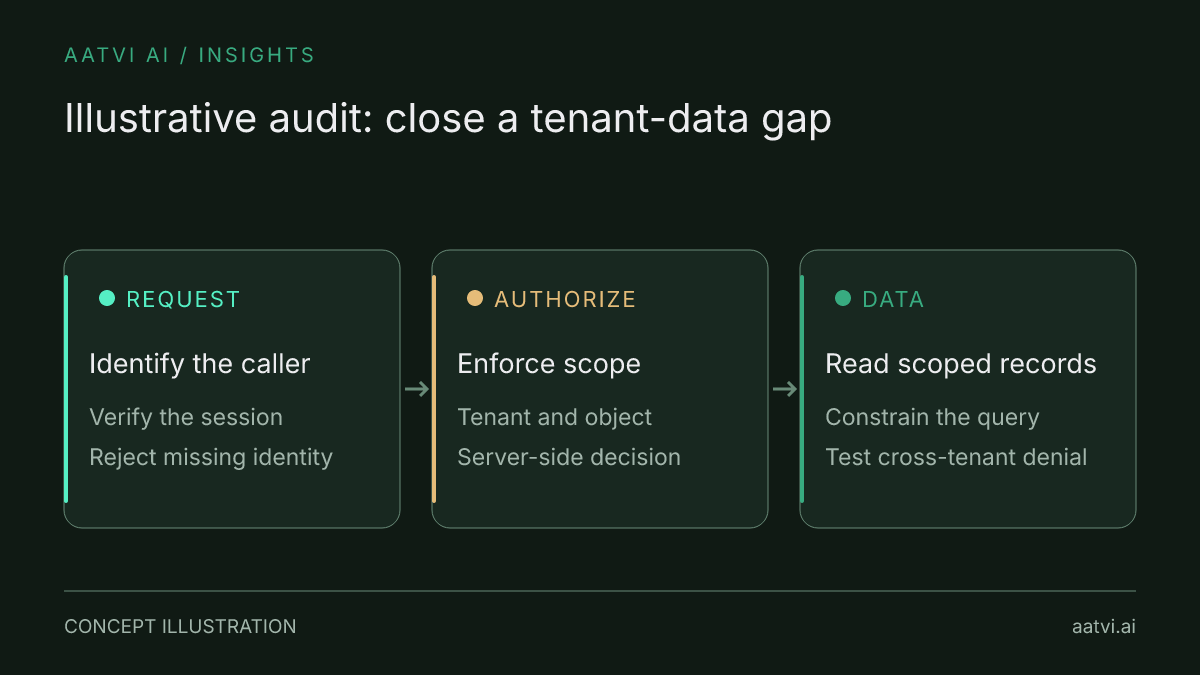This screenshot has width=1200, height=675.
Task: Click the green dot beside DATA
Action: pyautogui.click(x=843, y=298)
